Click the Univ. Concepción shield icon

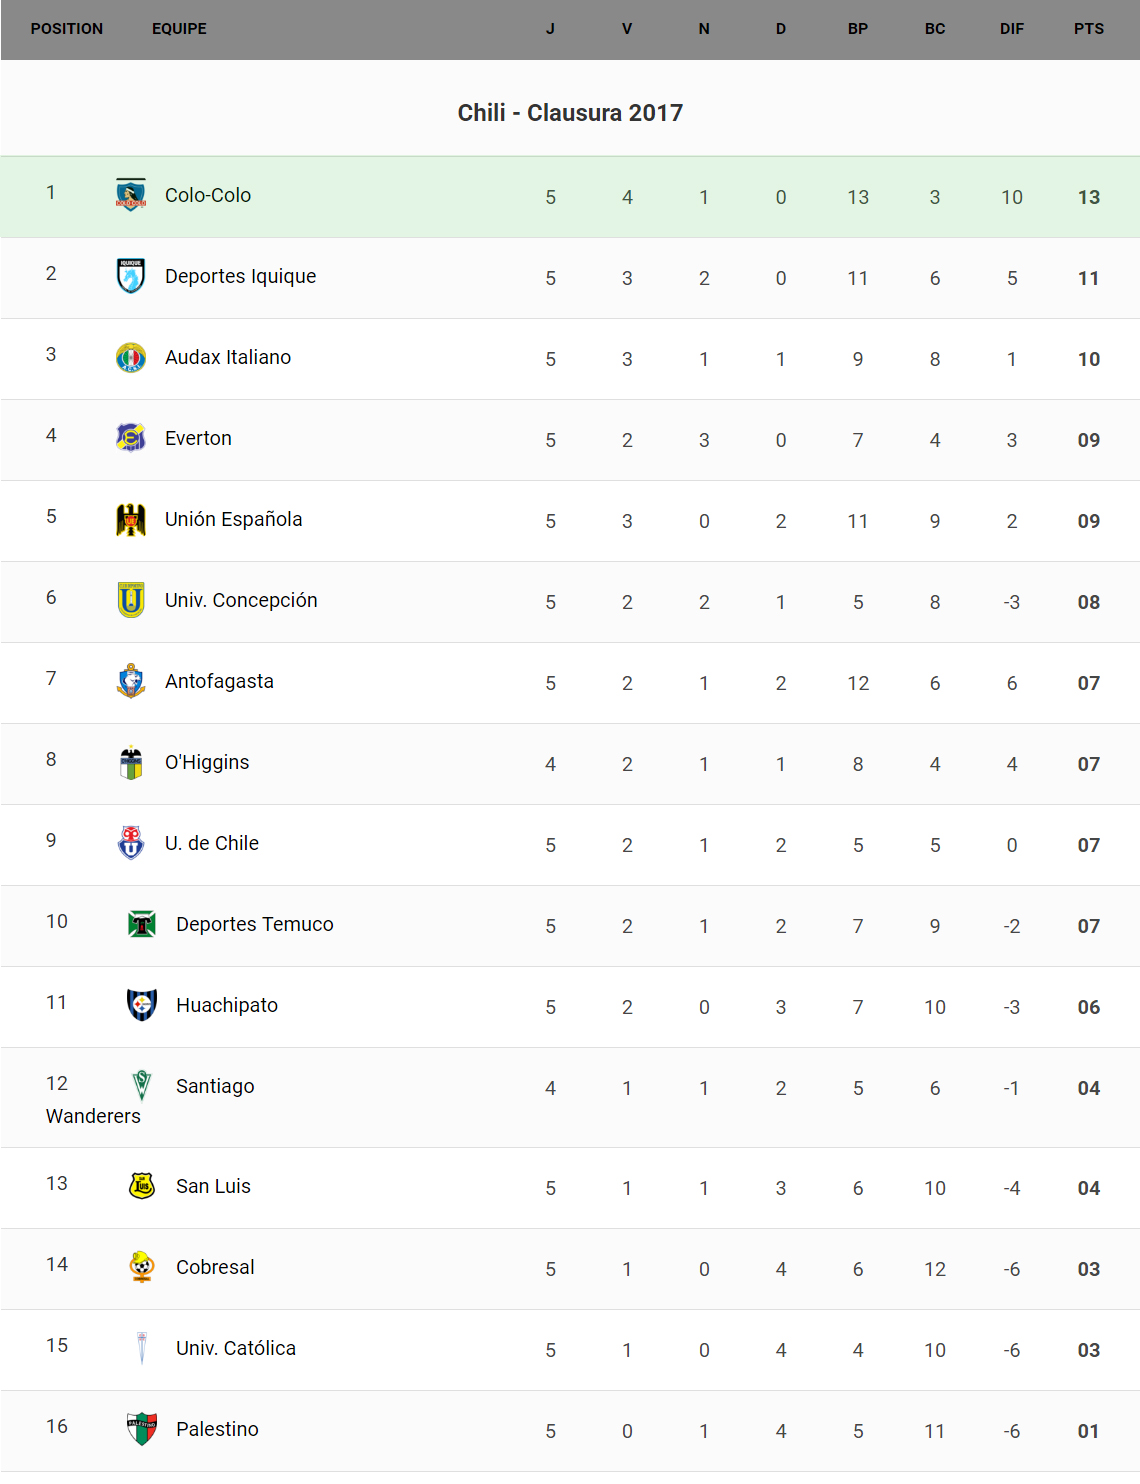coord(131,600)
